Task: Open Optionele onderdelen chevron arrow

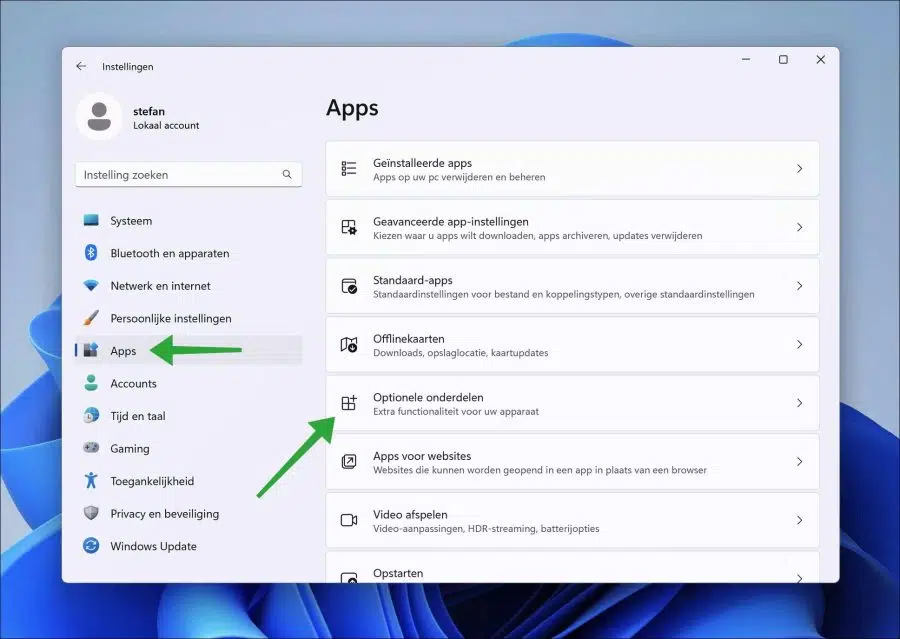Action: (800, 403)
